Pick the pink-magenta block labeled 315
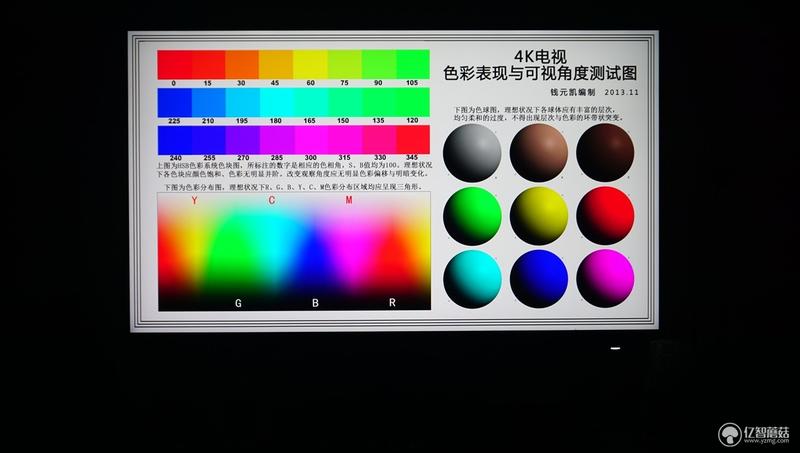Image resolution: width=800 pixels, height=453 pixels. pyautogui.click(x=344, y=140)
